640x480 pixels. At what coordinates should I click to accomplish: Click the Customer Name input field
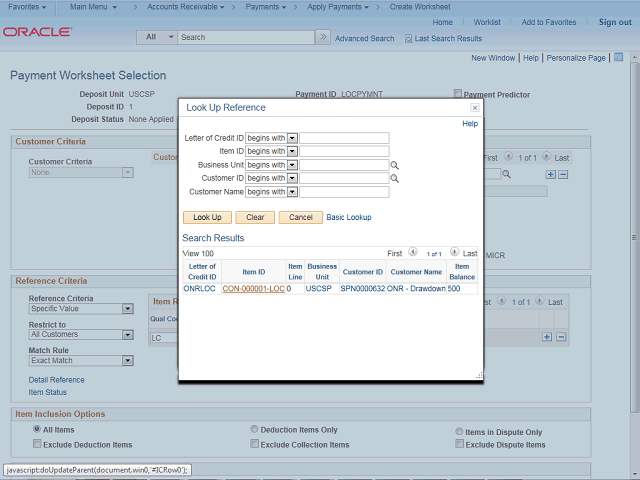344,191
